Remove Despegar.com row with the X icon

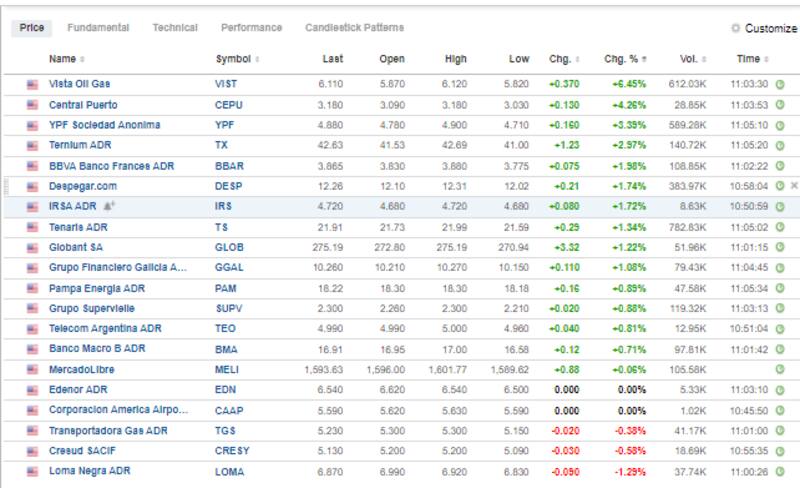pyautogui.click(x=794, y=186)
